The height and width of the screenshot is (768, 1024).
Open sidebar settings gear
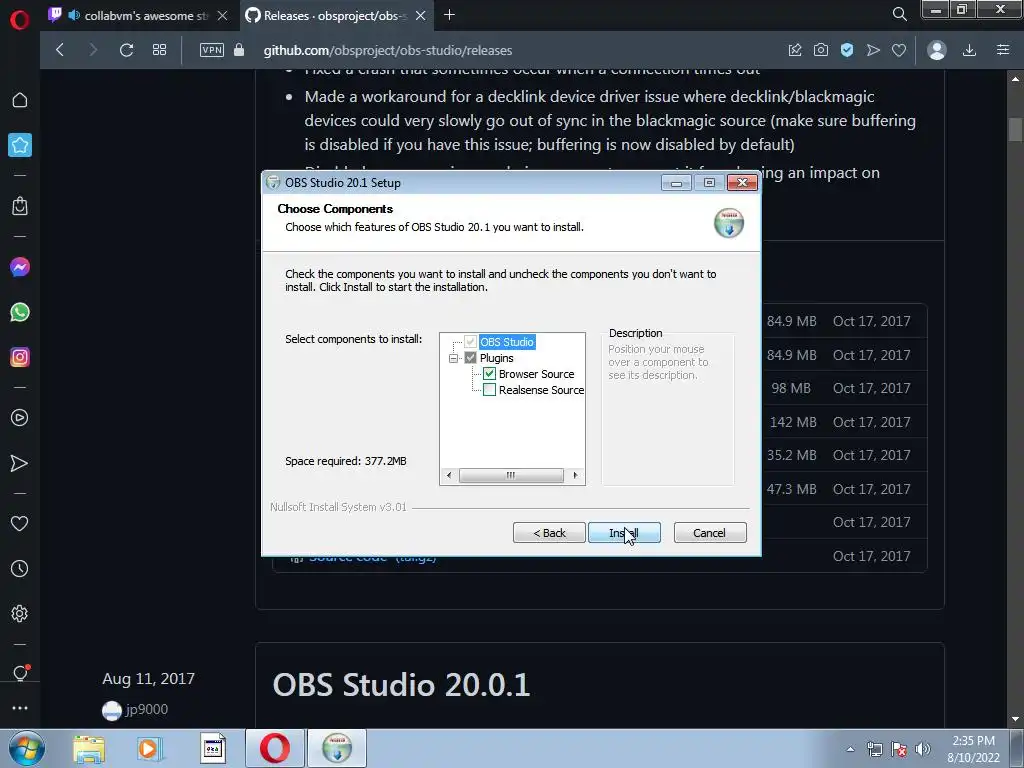point(20,614)
